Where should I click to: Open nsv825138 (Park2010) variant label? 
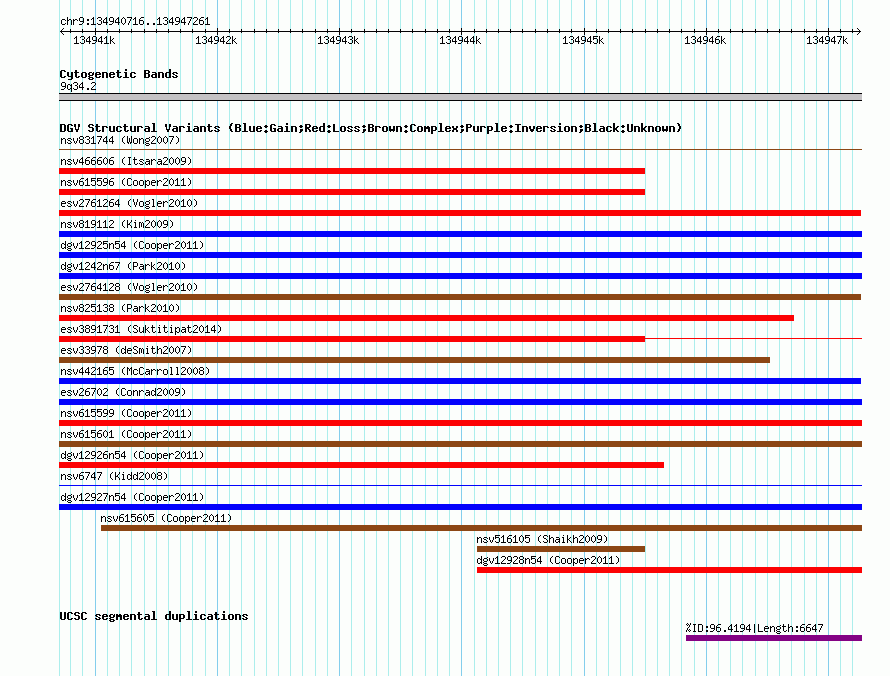point(120,308)
